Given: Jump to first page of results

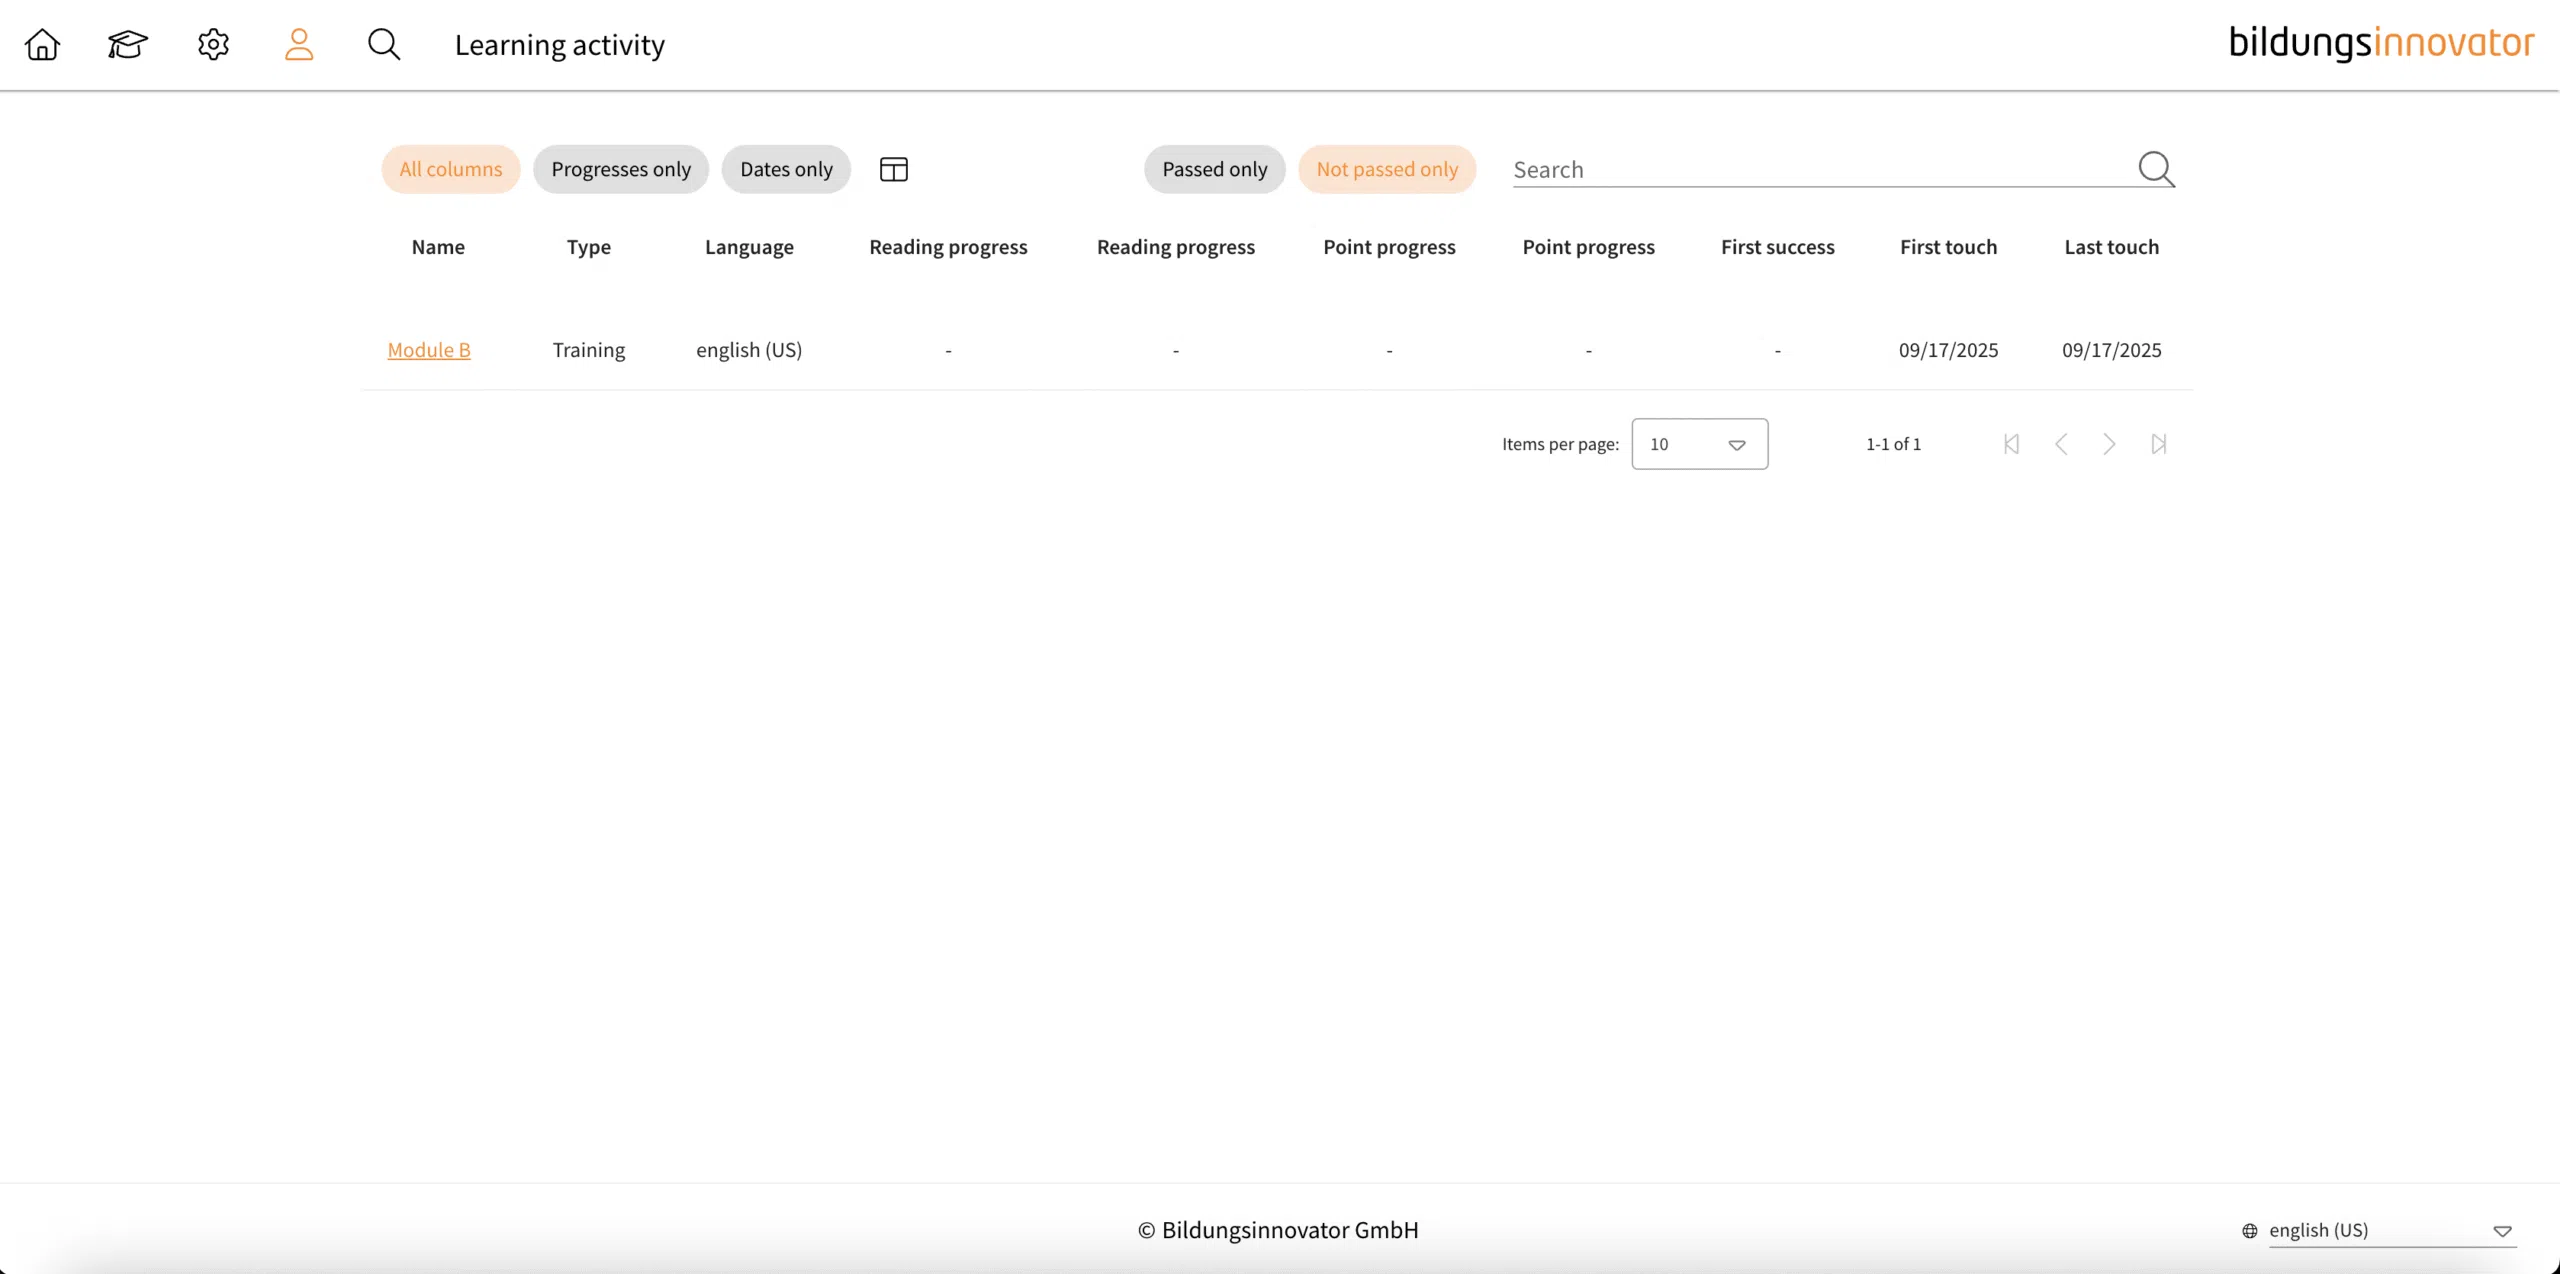Looking at the screenshot, I should [x=2011, y=444].
